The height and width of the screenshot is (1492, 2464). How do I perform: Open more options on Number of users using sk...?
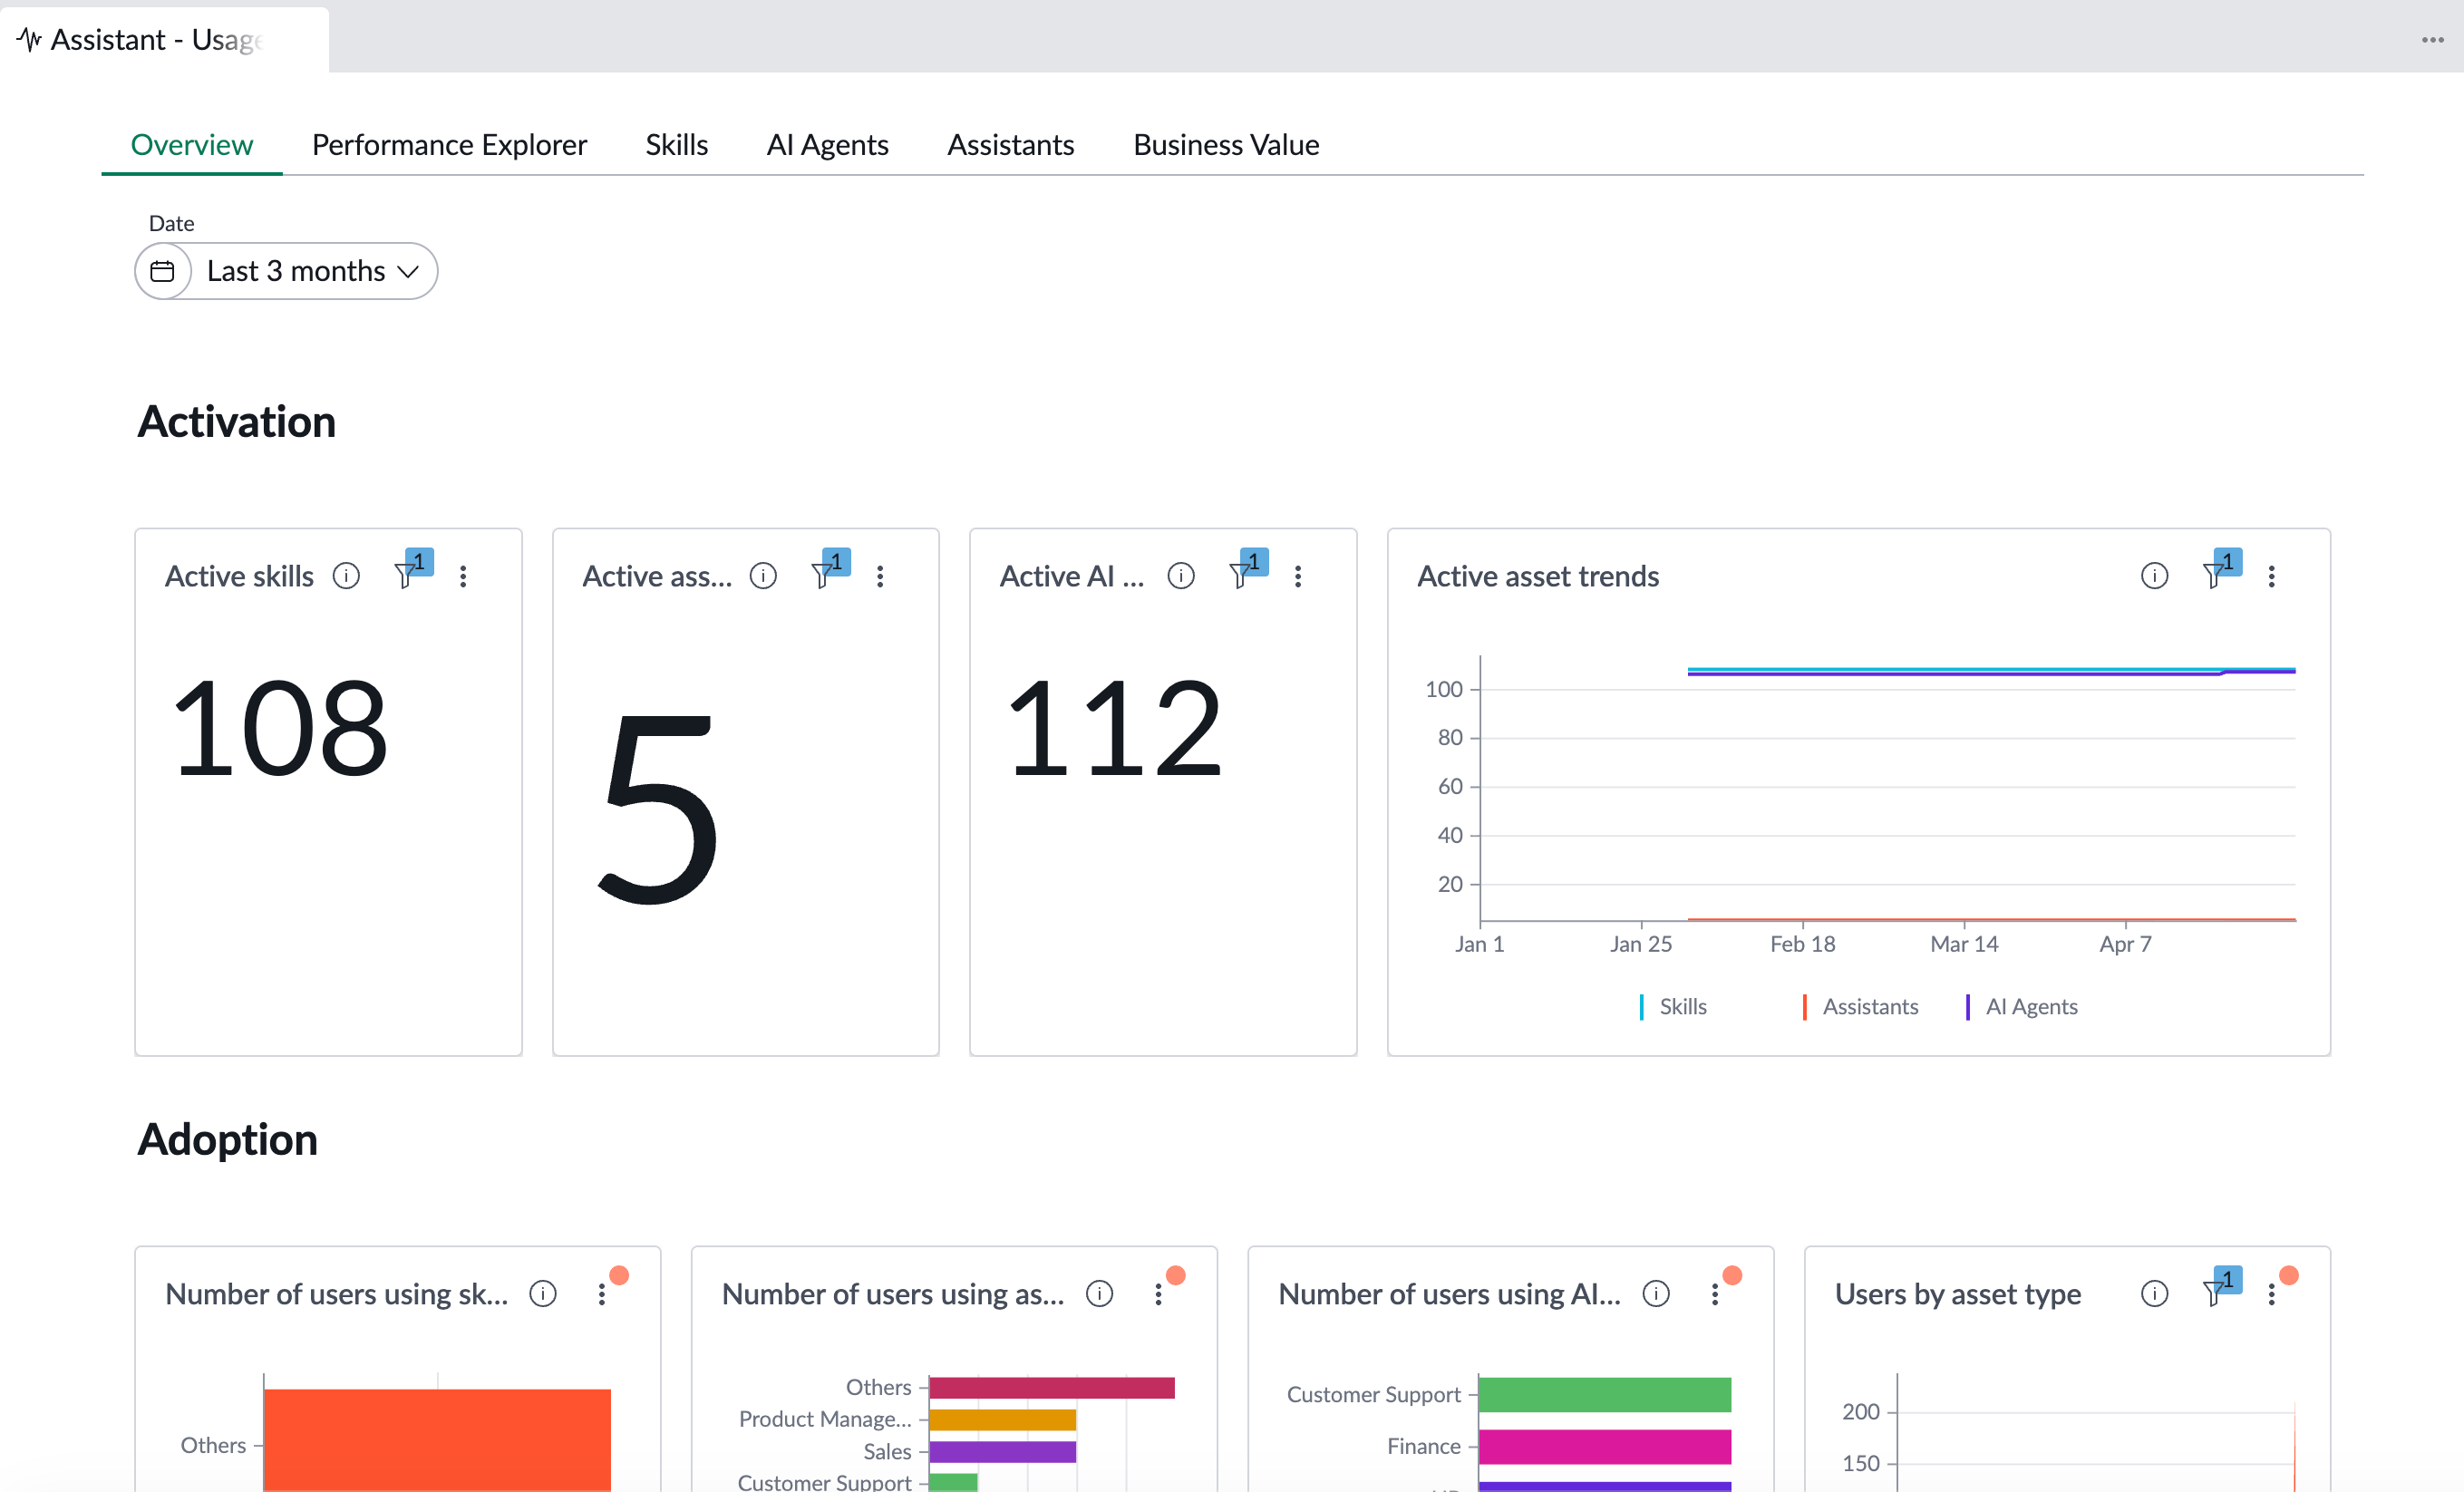coord(601,1294)
